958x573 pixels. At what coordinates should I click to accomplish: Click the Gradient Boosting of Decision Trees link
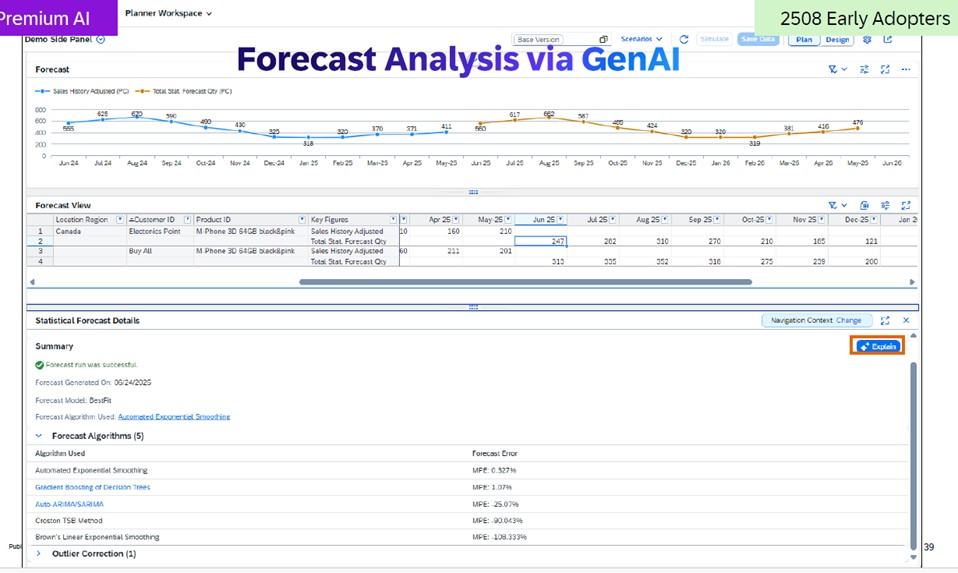92,487
